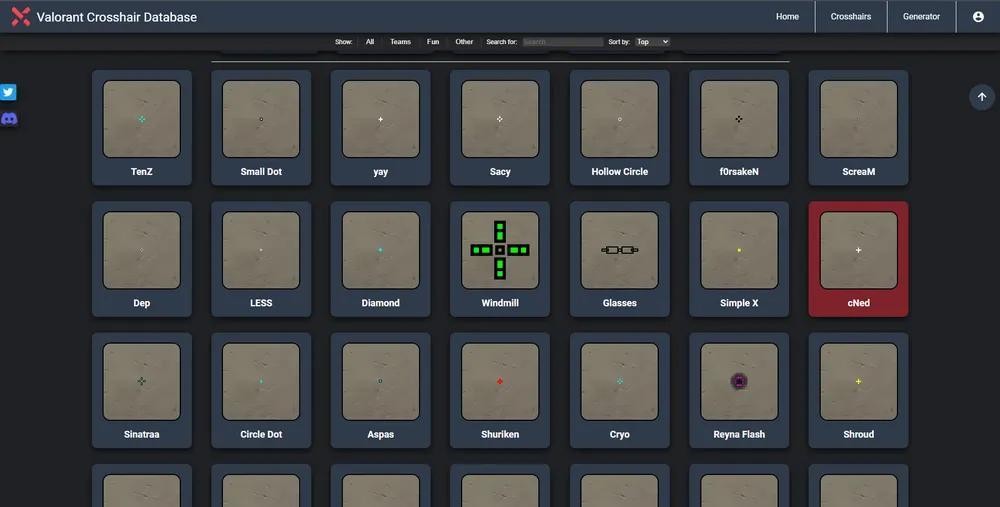Open the user account profile icon

pyautogui.click(x=978, y=17)
